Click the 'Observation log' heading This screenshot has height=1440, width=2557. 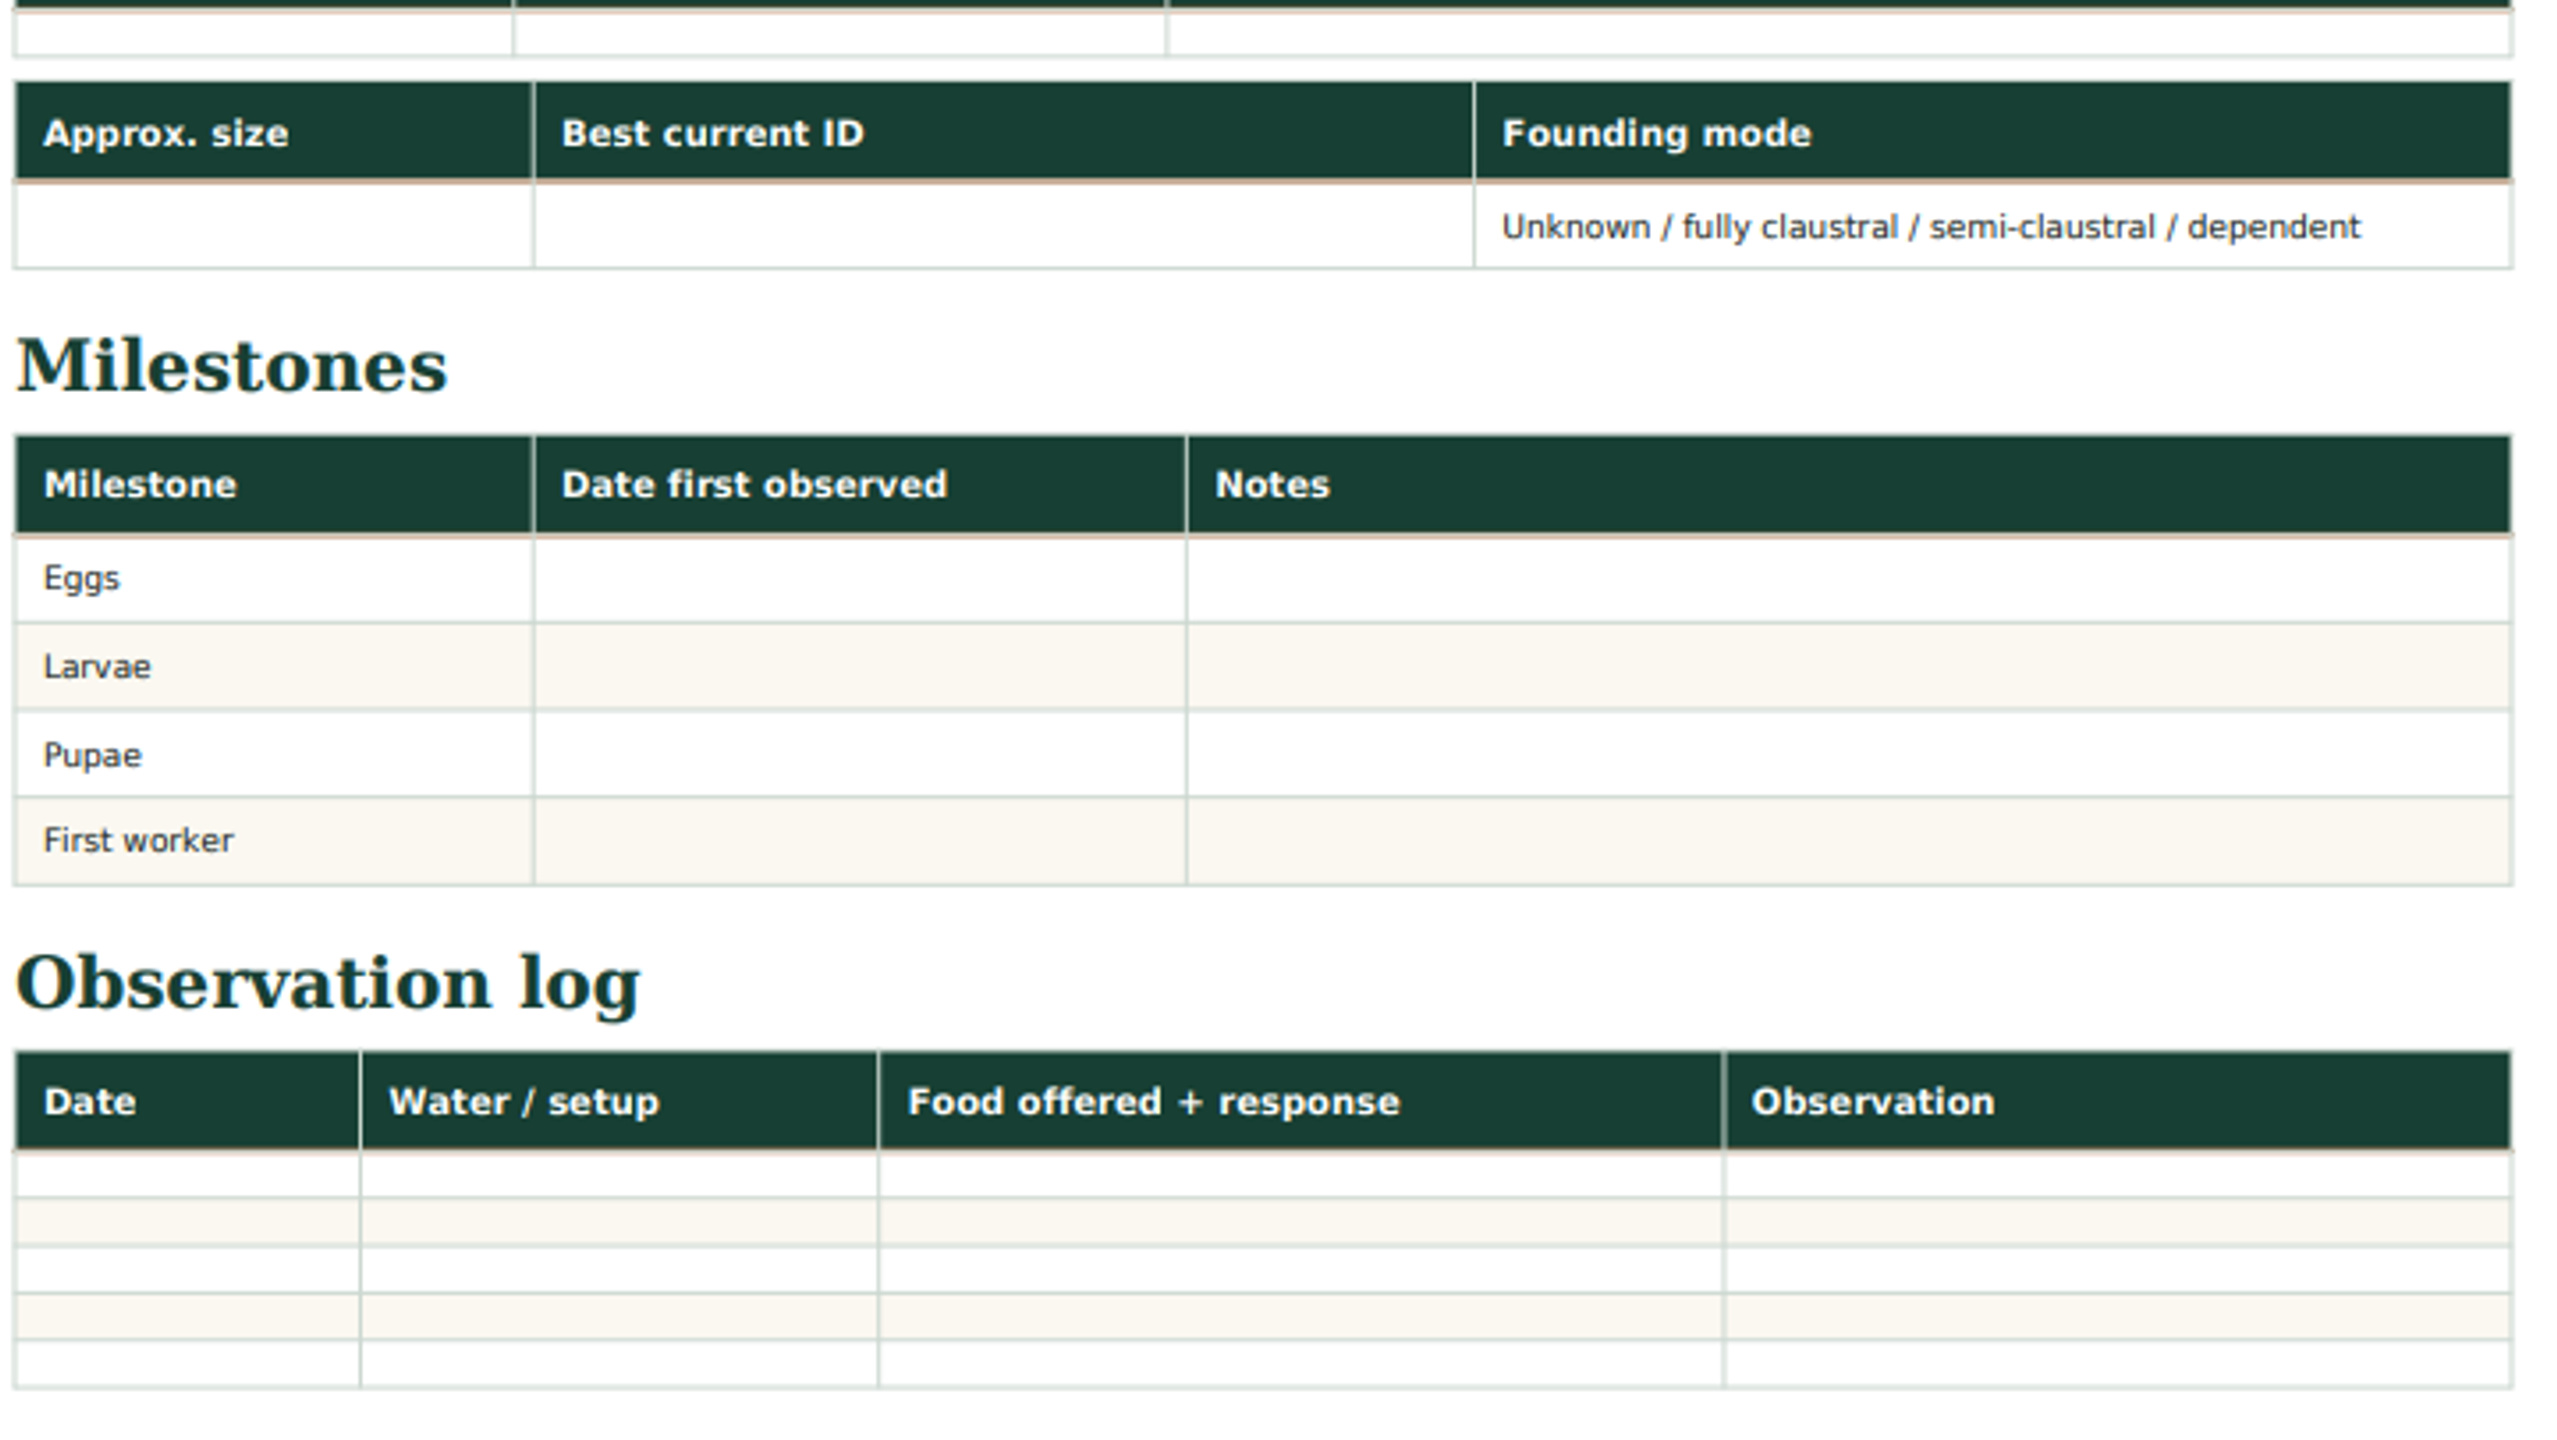327,984
